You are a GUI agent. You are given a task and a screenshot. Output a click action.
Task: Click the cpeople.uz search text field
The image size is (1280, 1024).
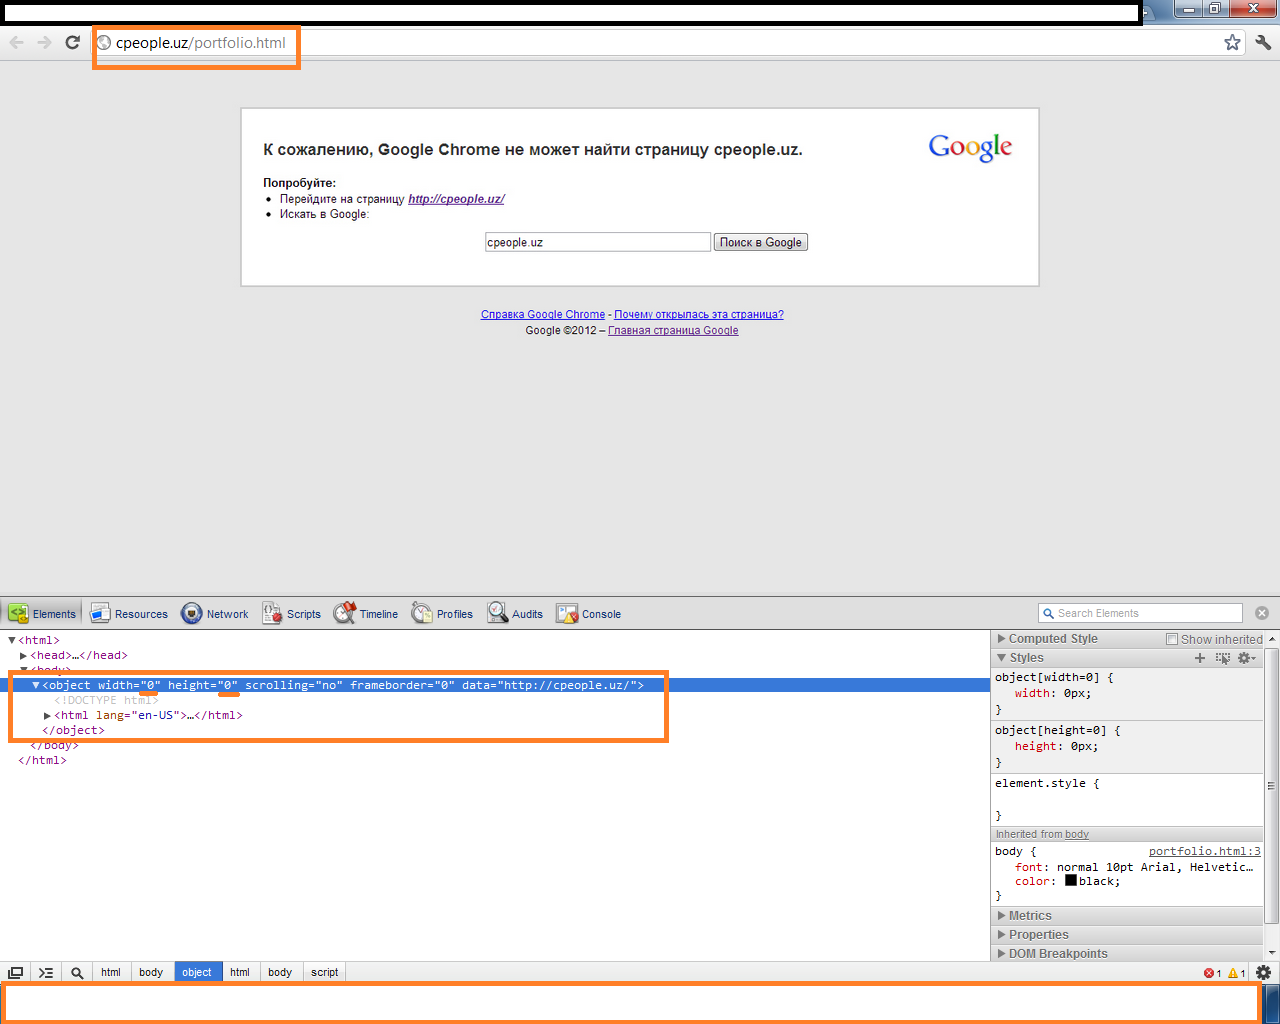[x=598, y=242]
